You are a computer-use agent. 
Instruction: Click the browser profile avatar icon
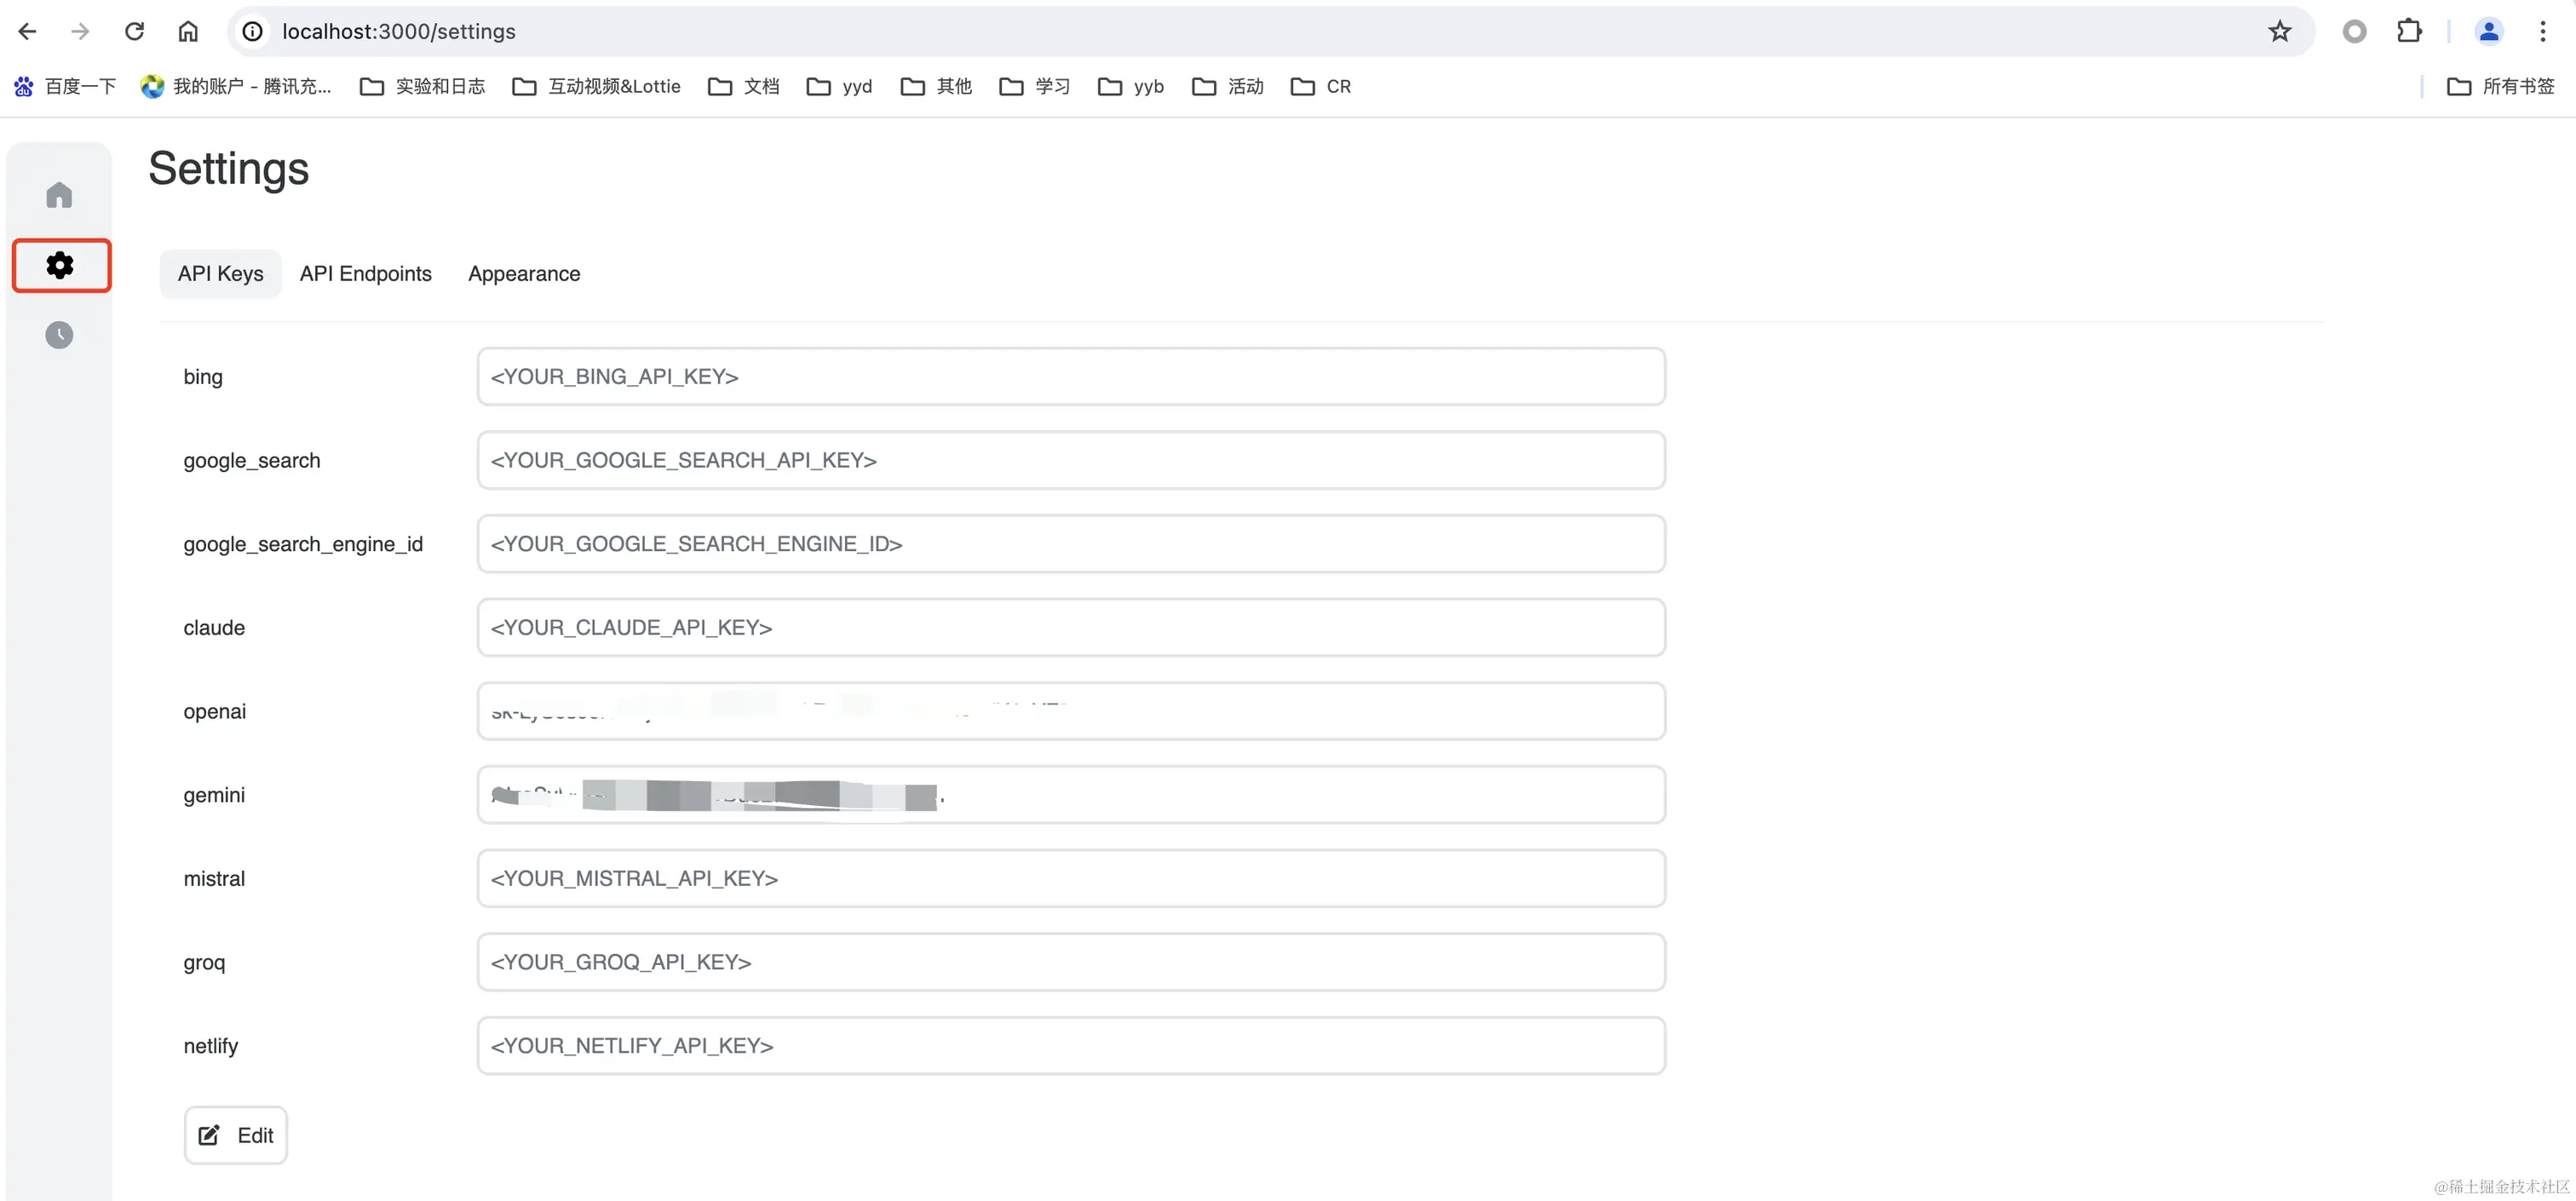(2488, 31)
